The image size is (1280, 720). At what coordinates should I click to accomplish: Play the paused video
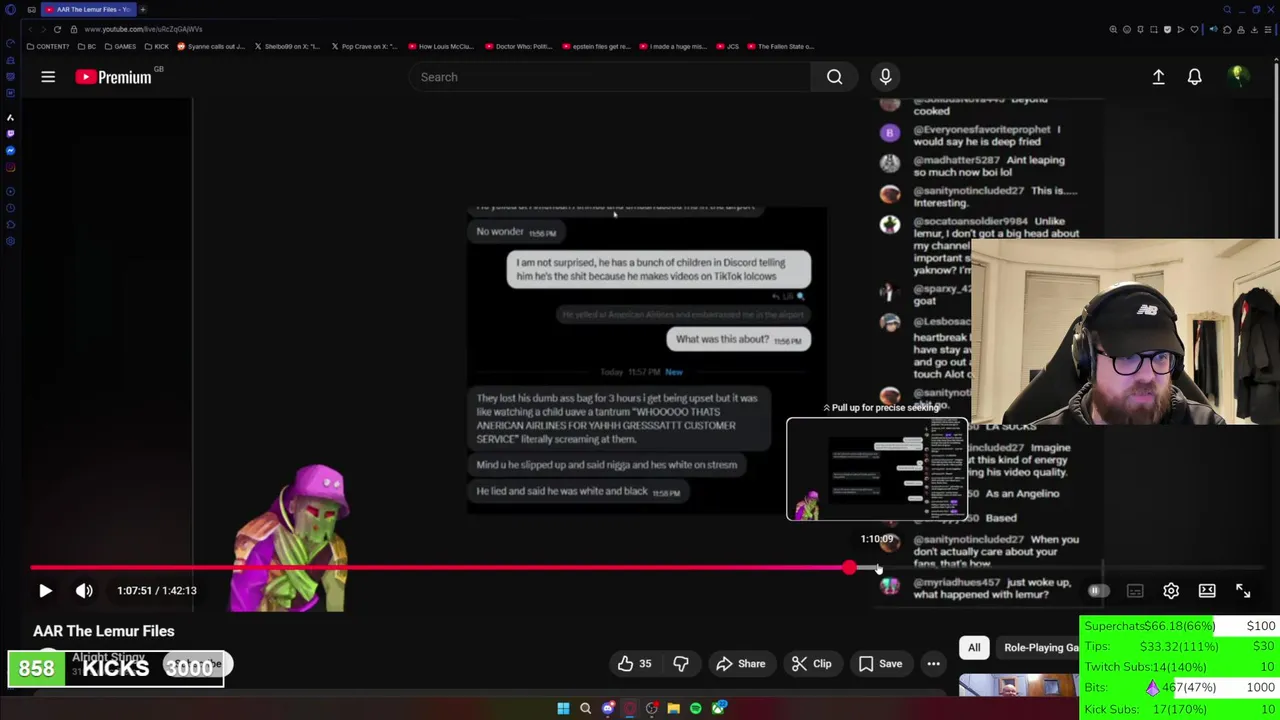point(45,590)
